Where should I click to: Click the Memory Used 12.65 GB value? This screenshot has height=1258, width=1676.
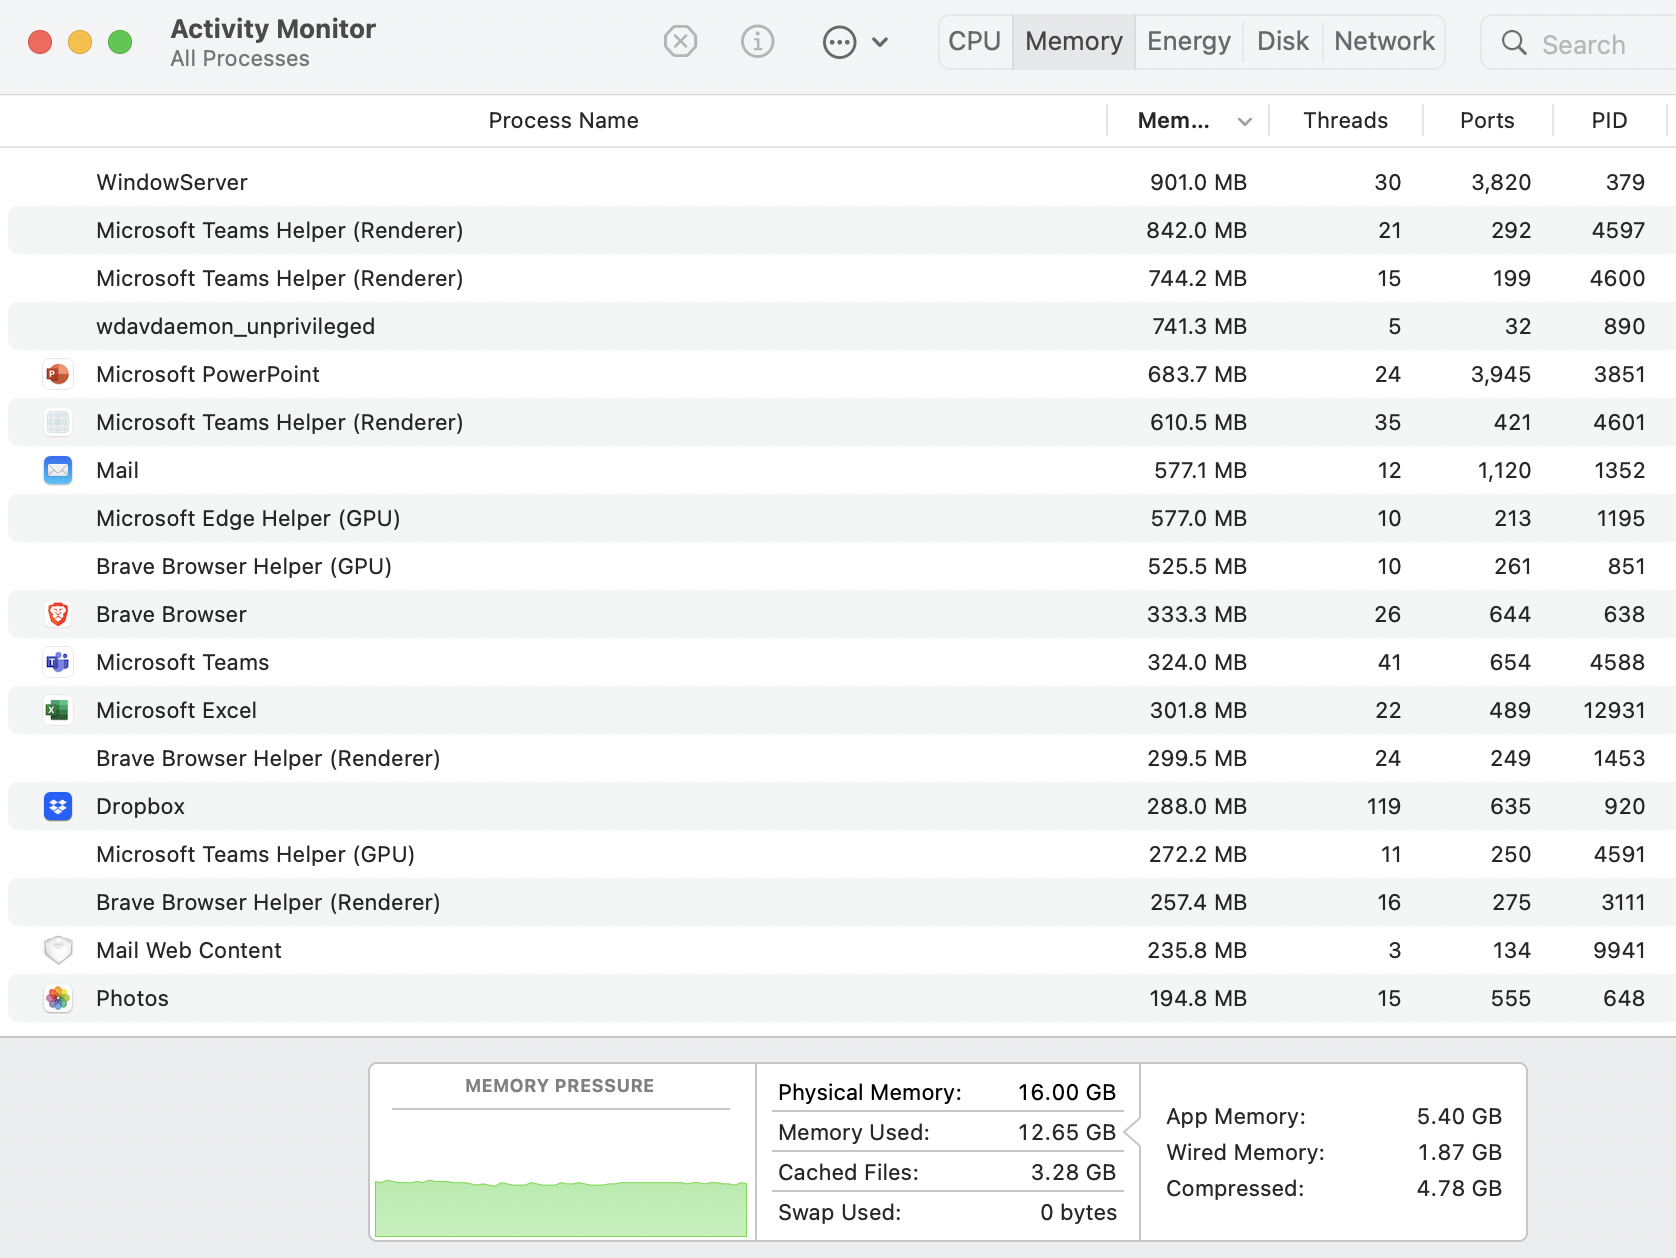(x=1066, y=1133)
